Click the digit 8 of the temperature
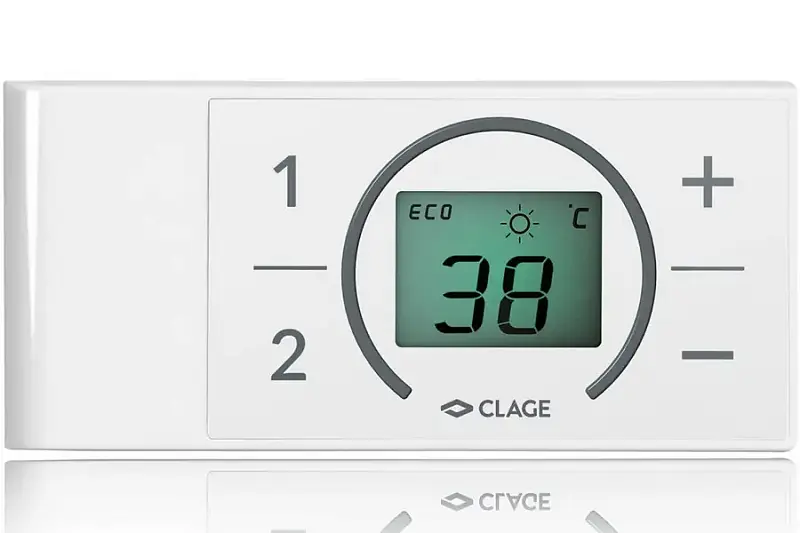The height and width of the screenshot is (533, 800). (526, 295)
